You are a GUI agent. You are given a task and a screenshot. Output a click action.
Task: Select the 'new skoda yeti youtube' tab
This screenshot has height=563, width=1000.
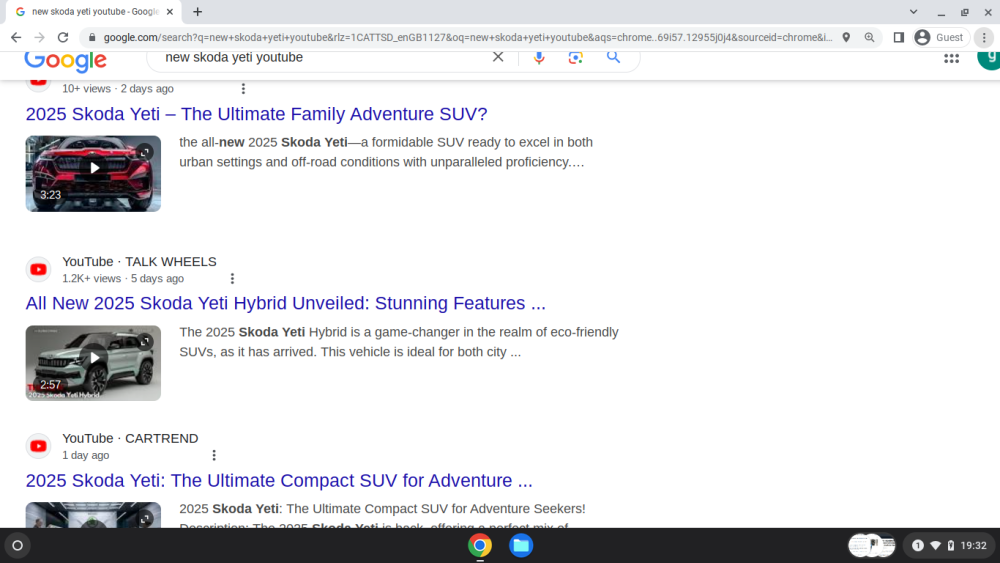coord(94,11)
